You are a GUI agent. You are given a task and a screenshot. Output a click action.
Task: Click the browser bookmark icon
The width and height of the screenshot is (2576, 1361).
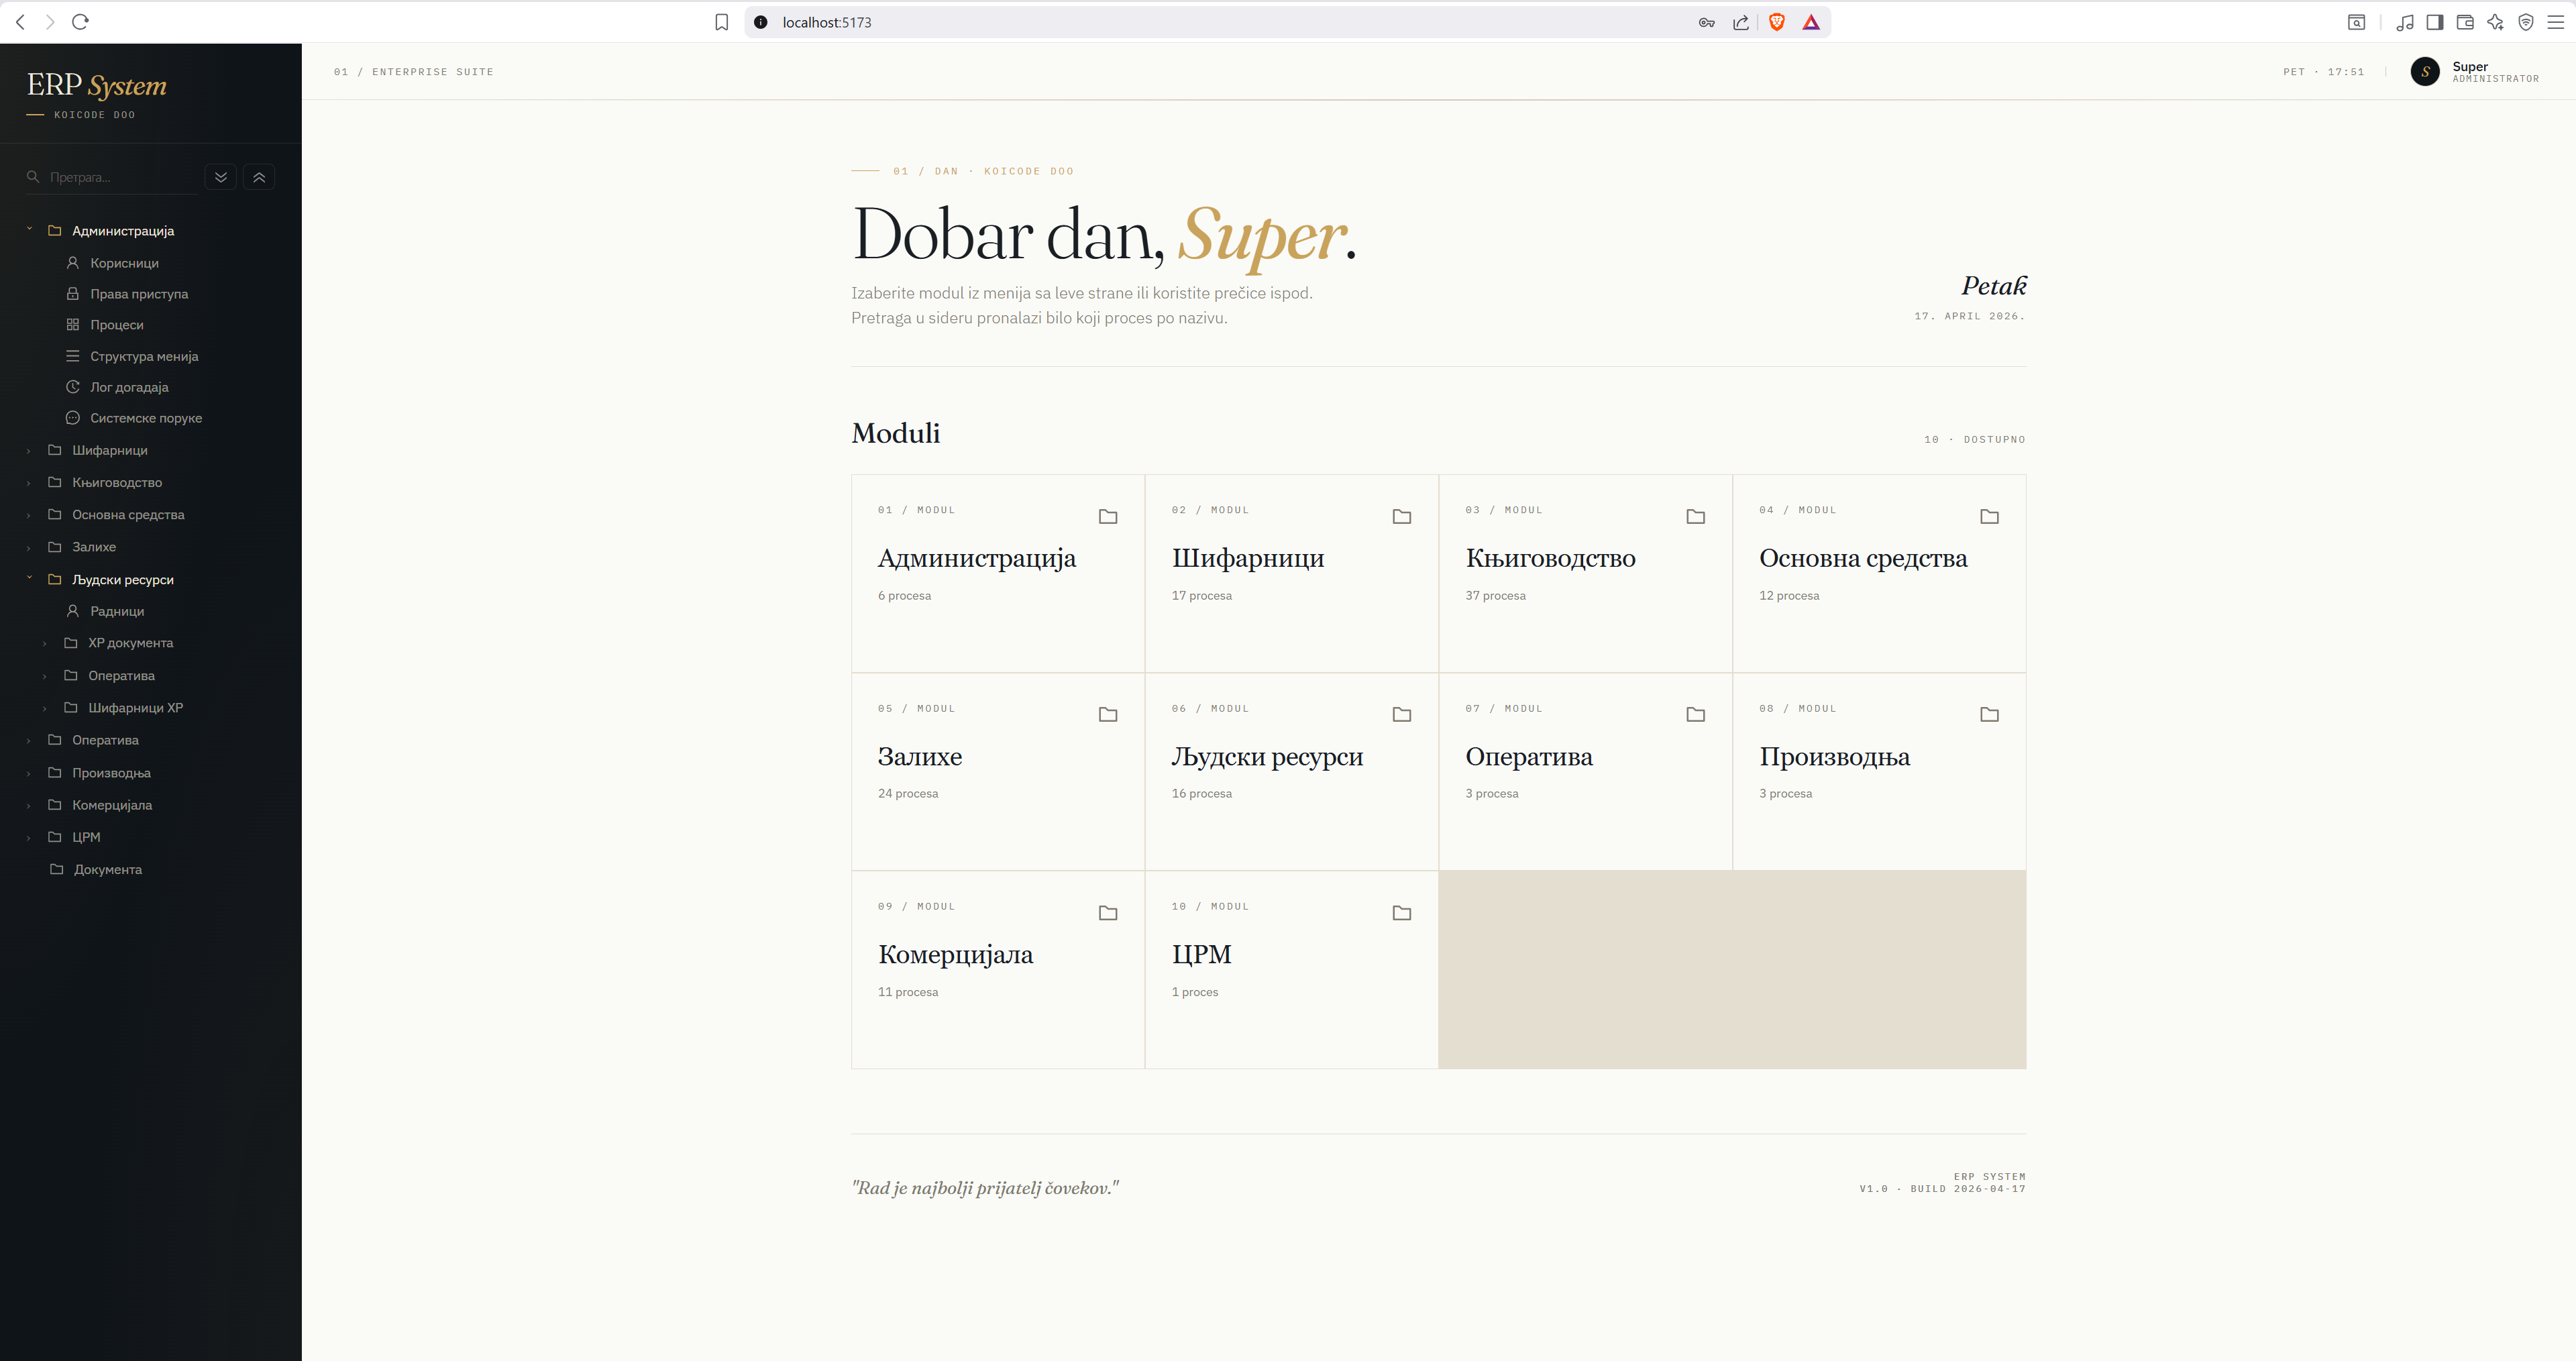tap(722, 22)
